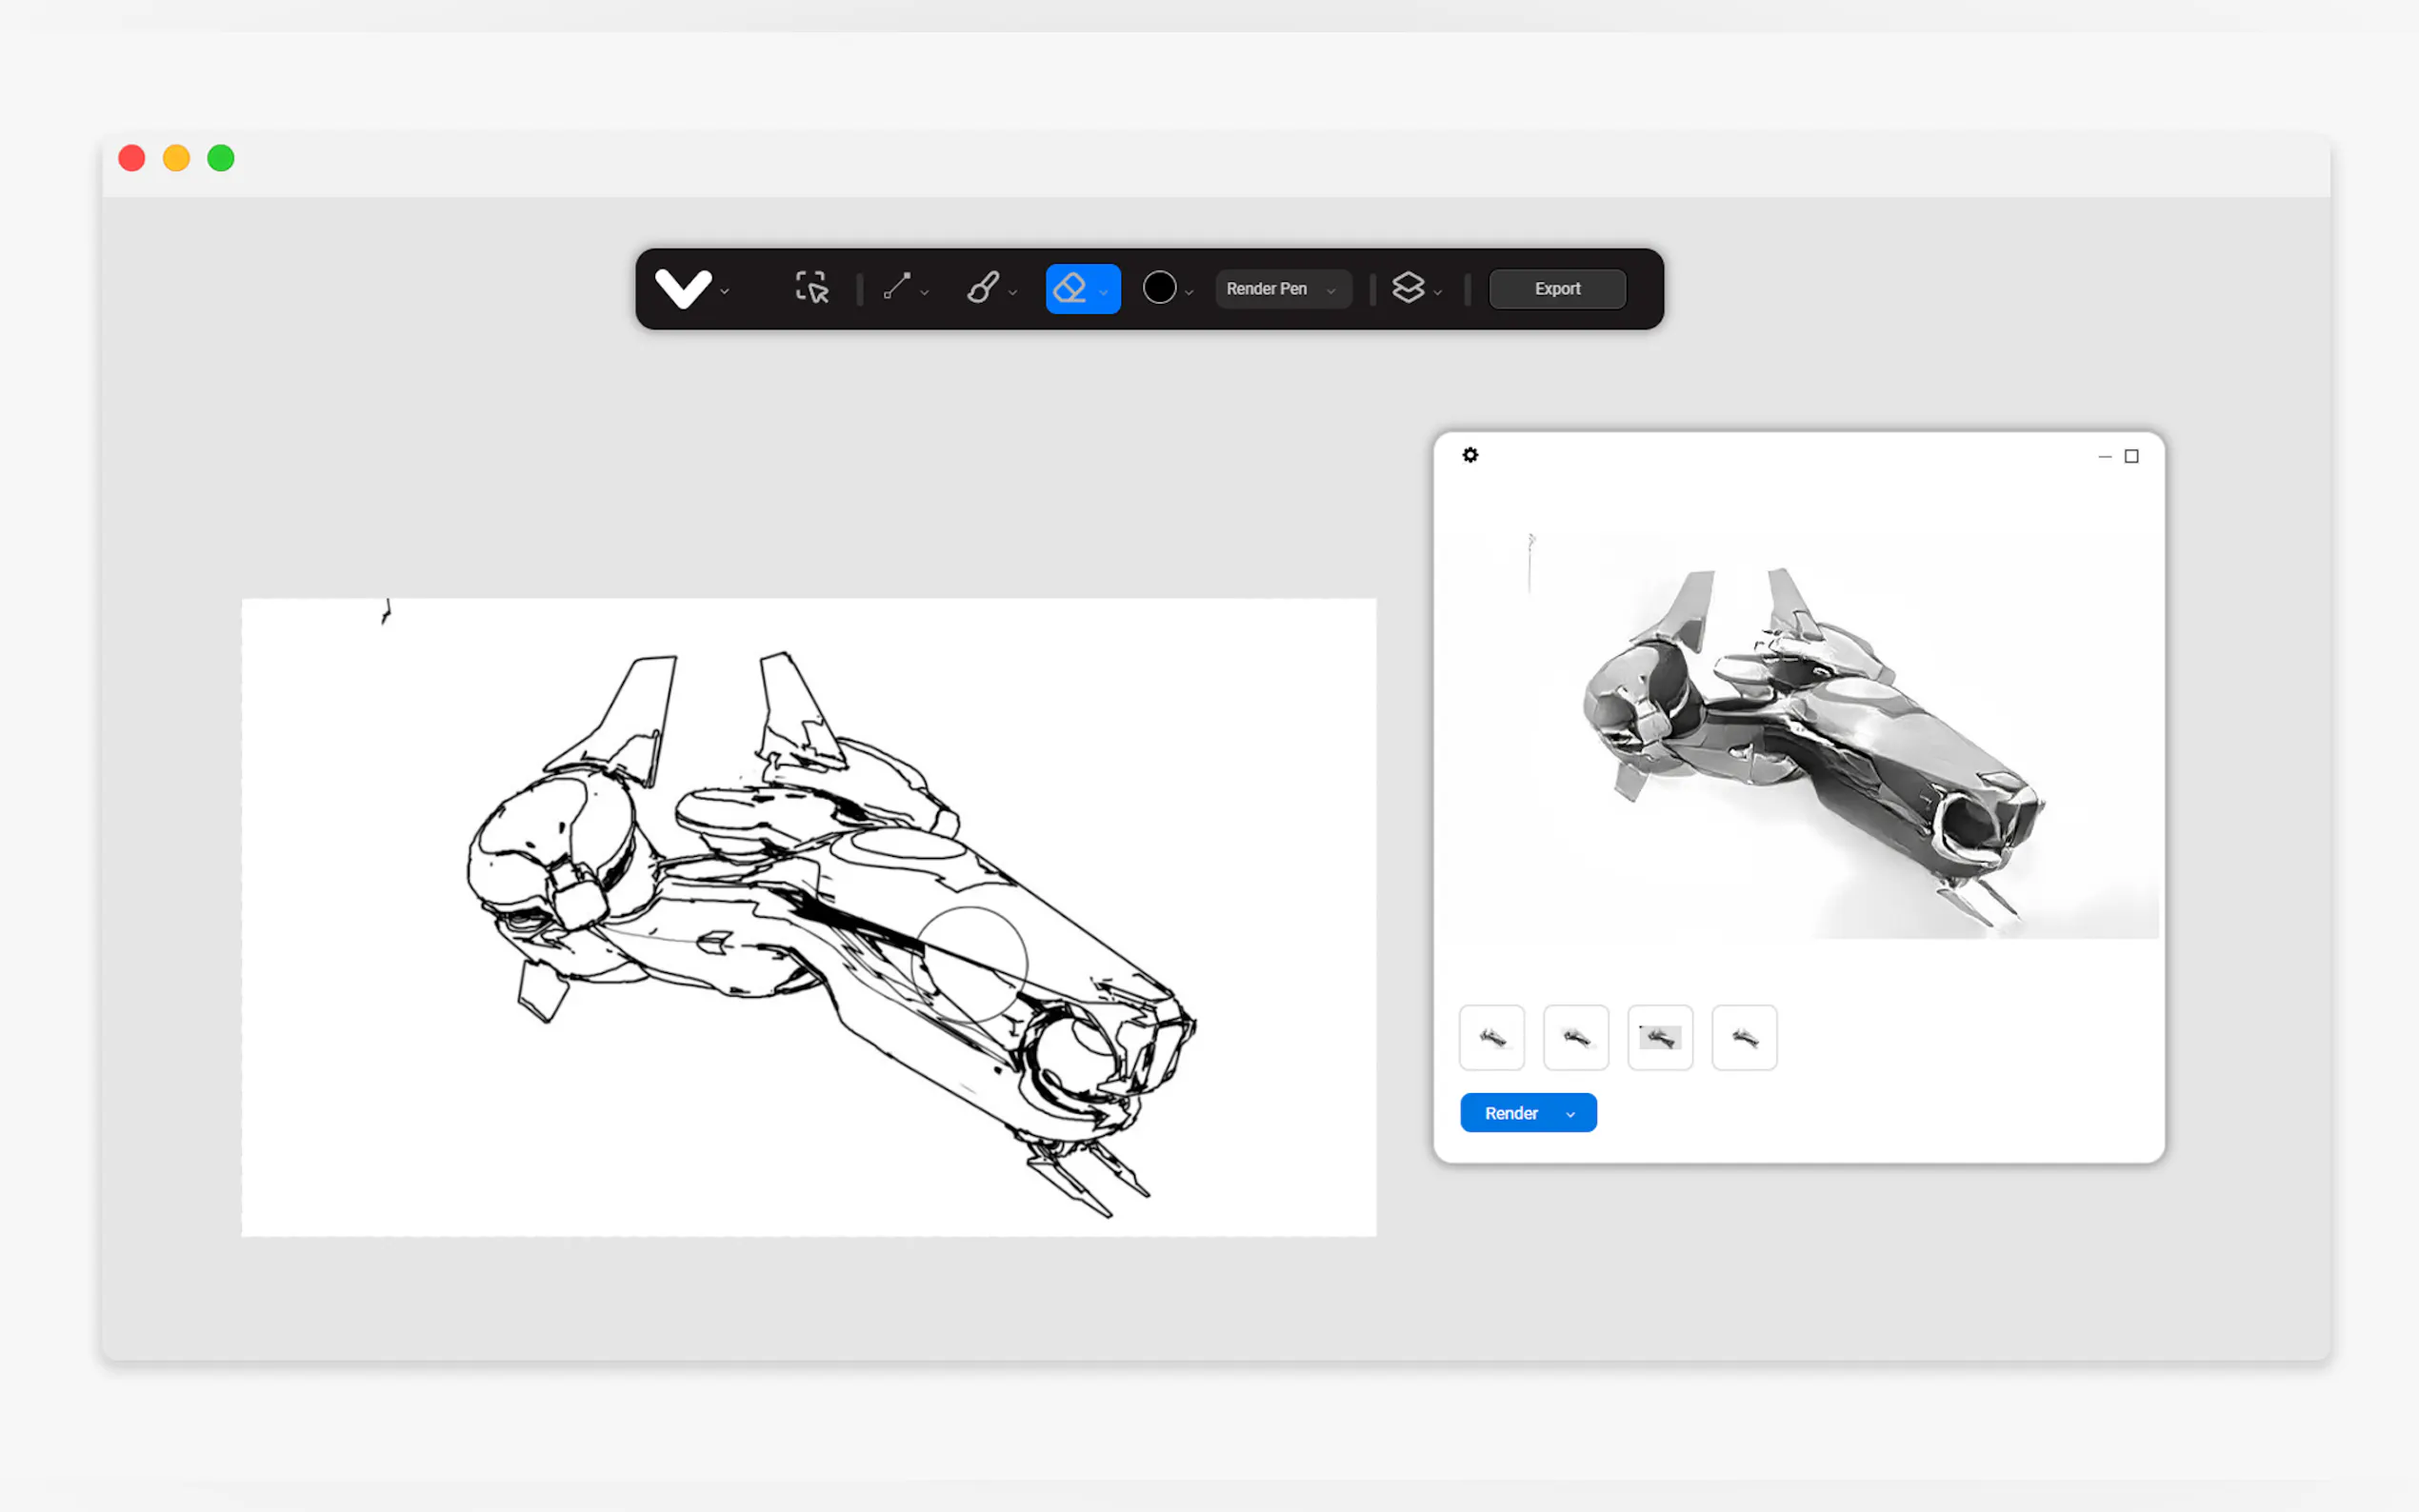Select the third render thumbnail with gray background
This screenshot has height=1512, width=2419.
click(x=1659, y=1038)
